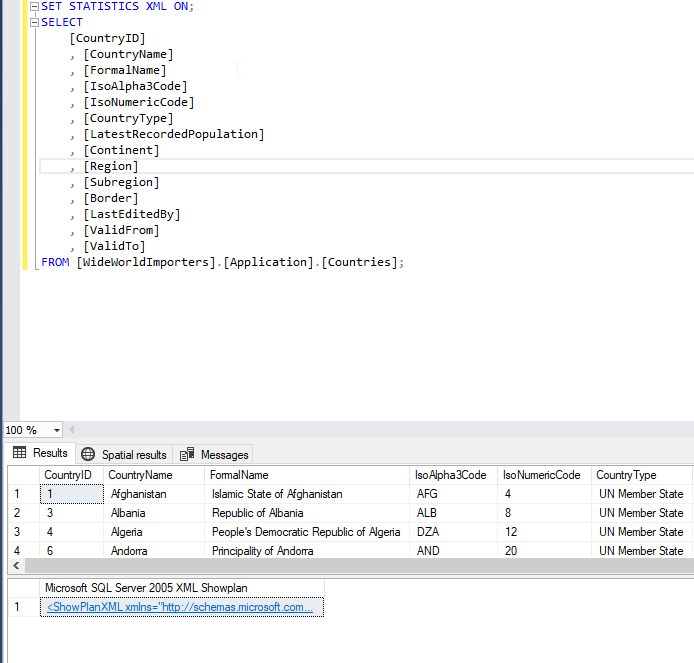Select the IsoAlpha3Code column header
Viewport: 694px width, 663px height.
[x=451, y=475]
